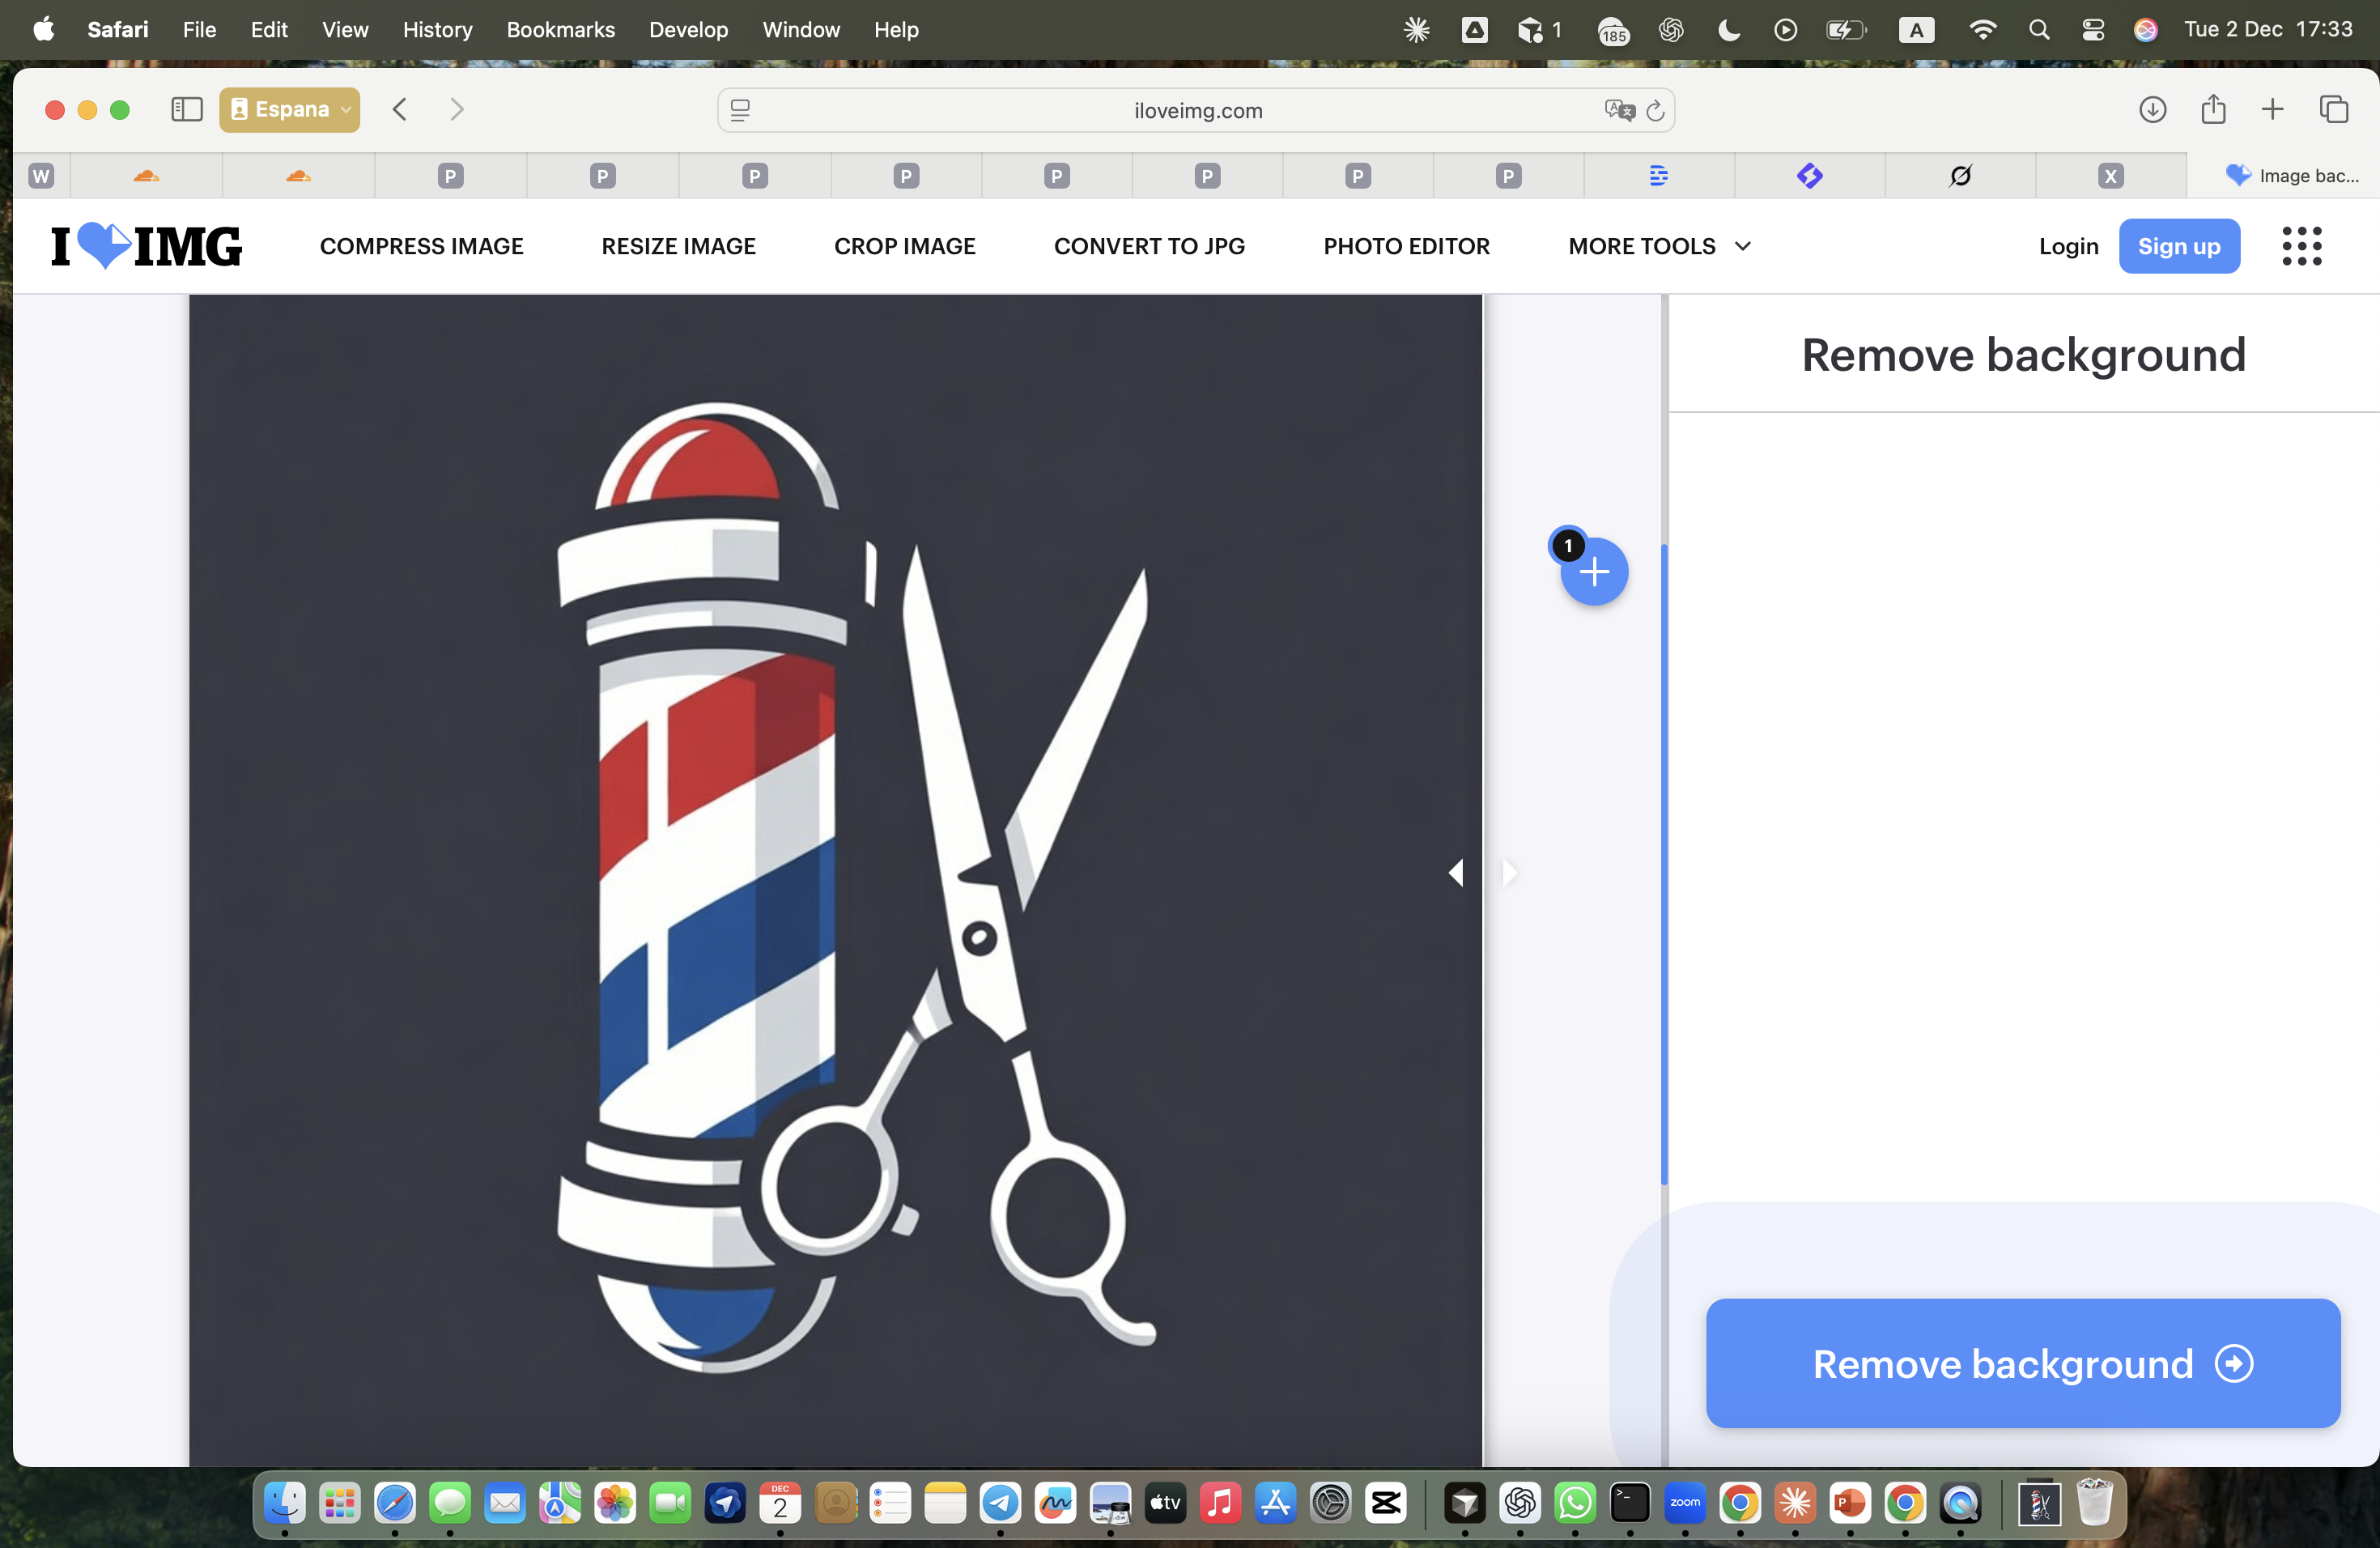Click the I❤IMG logo
This screenshot has height=1548, width=2380.
(145, 246)
